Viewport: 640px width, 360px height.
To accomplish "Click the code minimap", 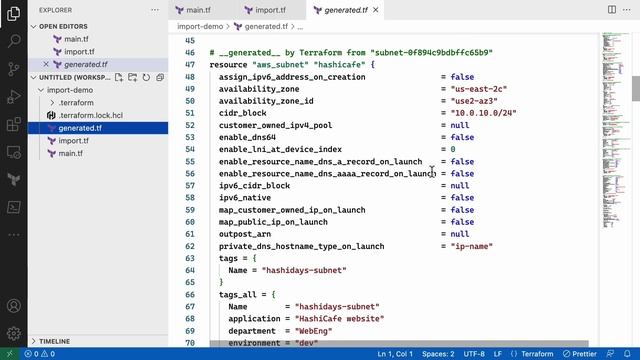I will click(x=616, y=131).
